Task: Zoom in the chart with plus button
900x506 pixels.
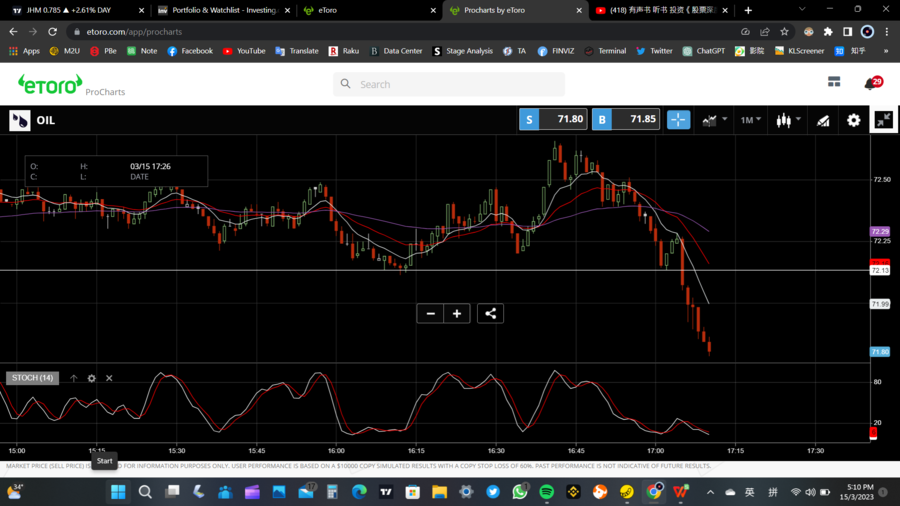Action: [x=457, y=314]
